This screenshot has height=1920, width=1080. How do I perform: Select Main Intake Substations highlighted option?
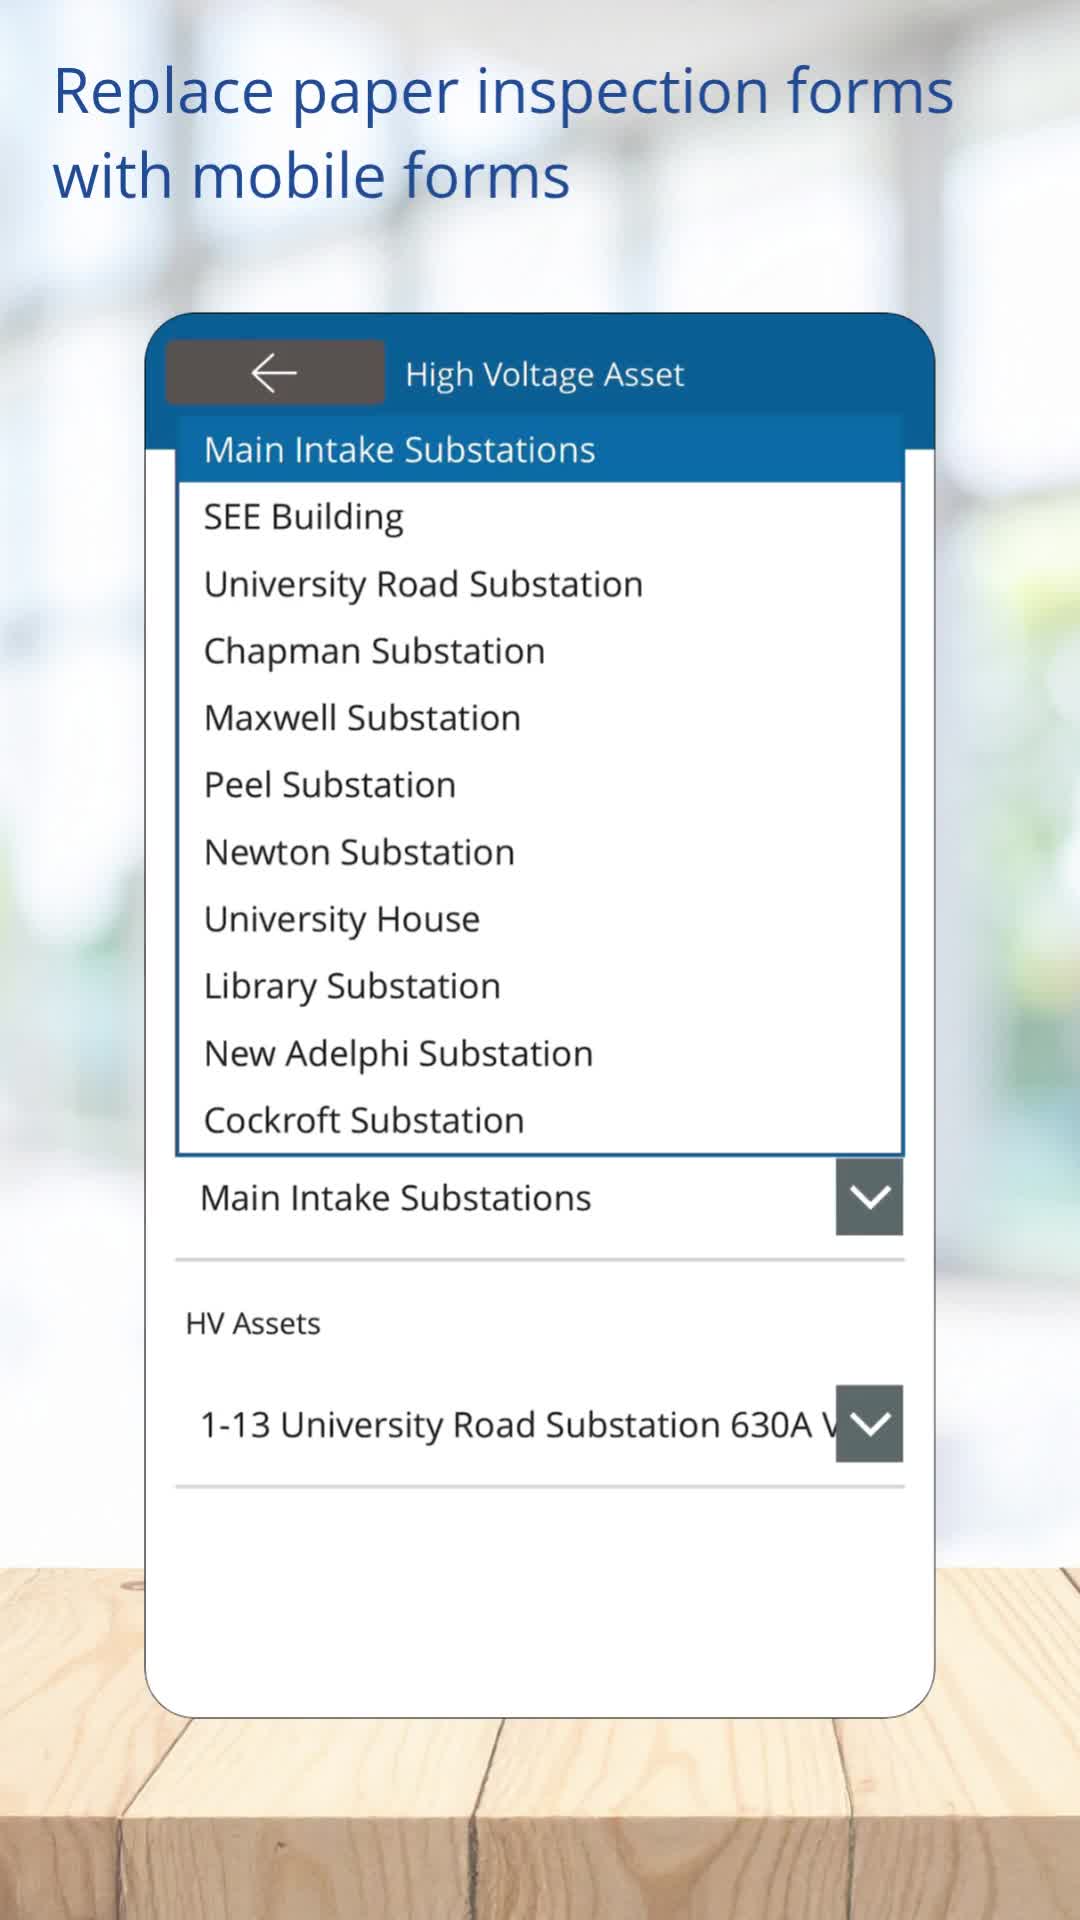click(x=400, y=450)
